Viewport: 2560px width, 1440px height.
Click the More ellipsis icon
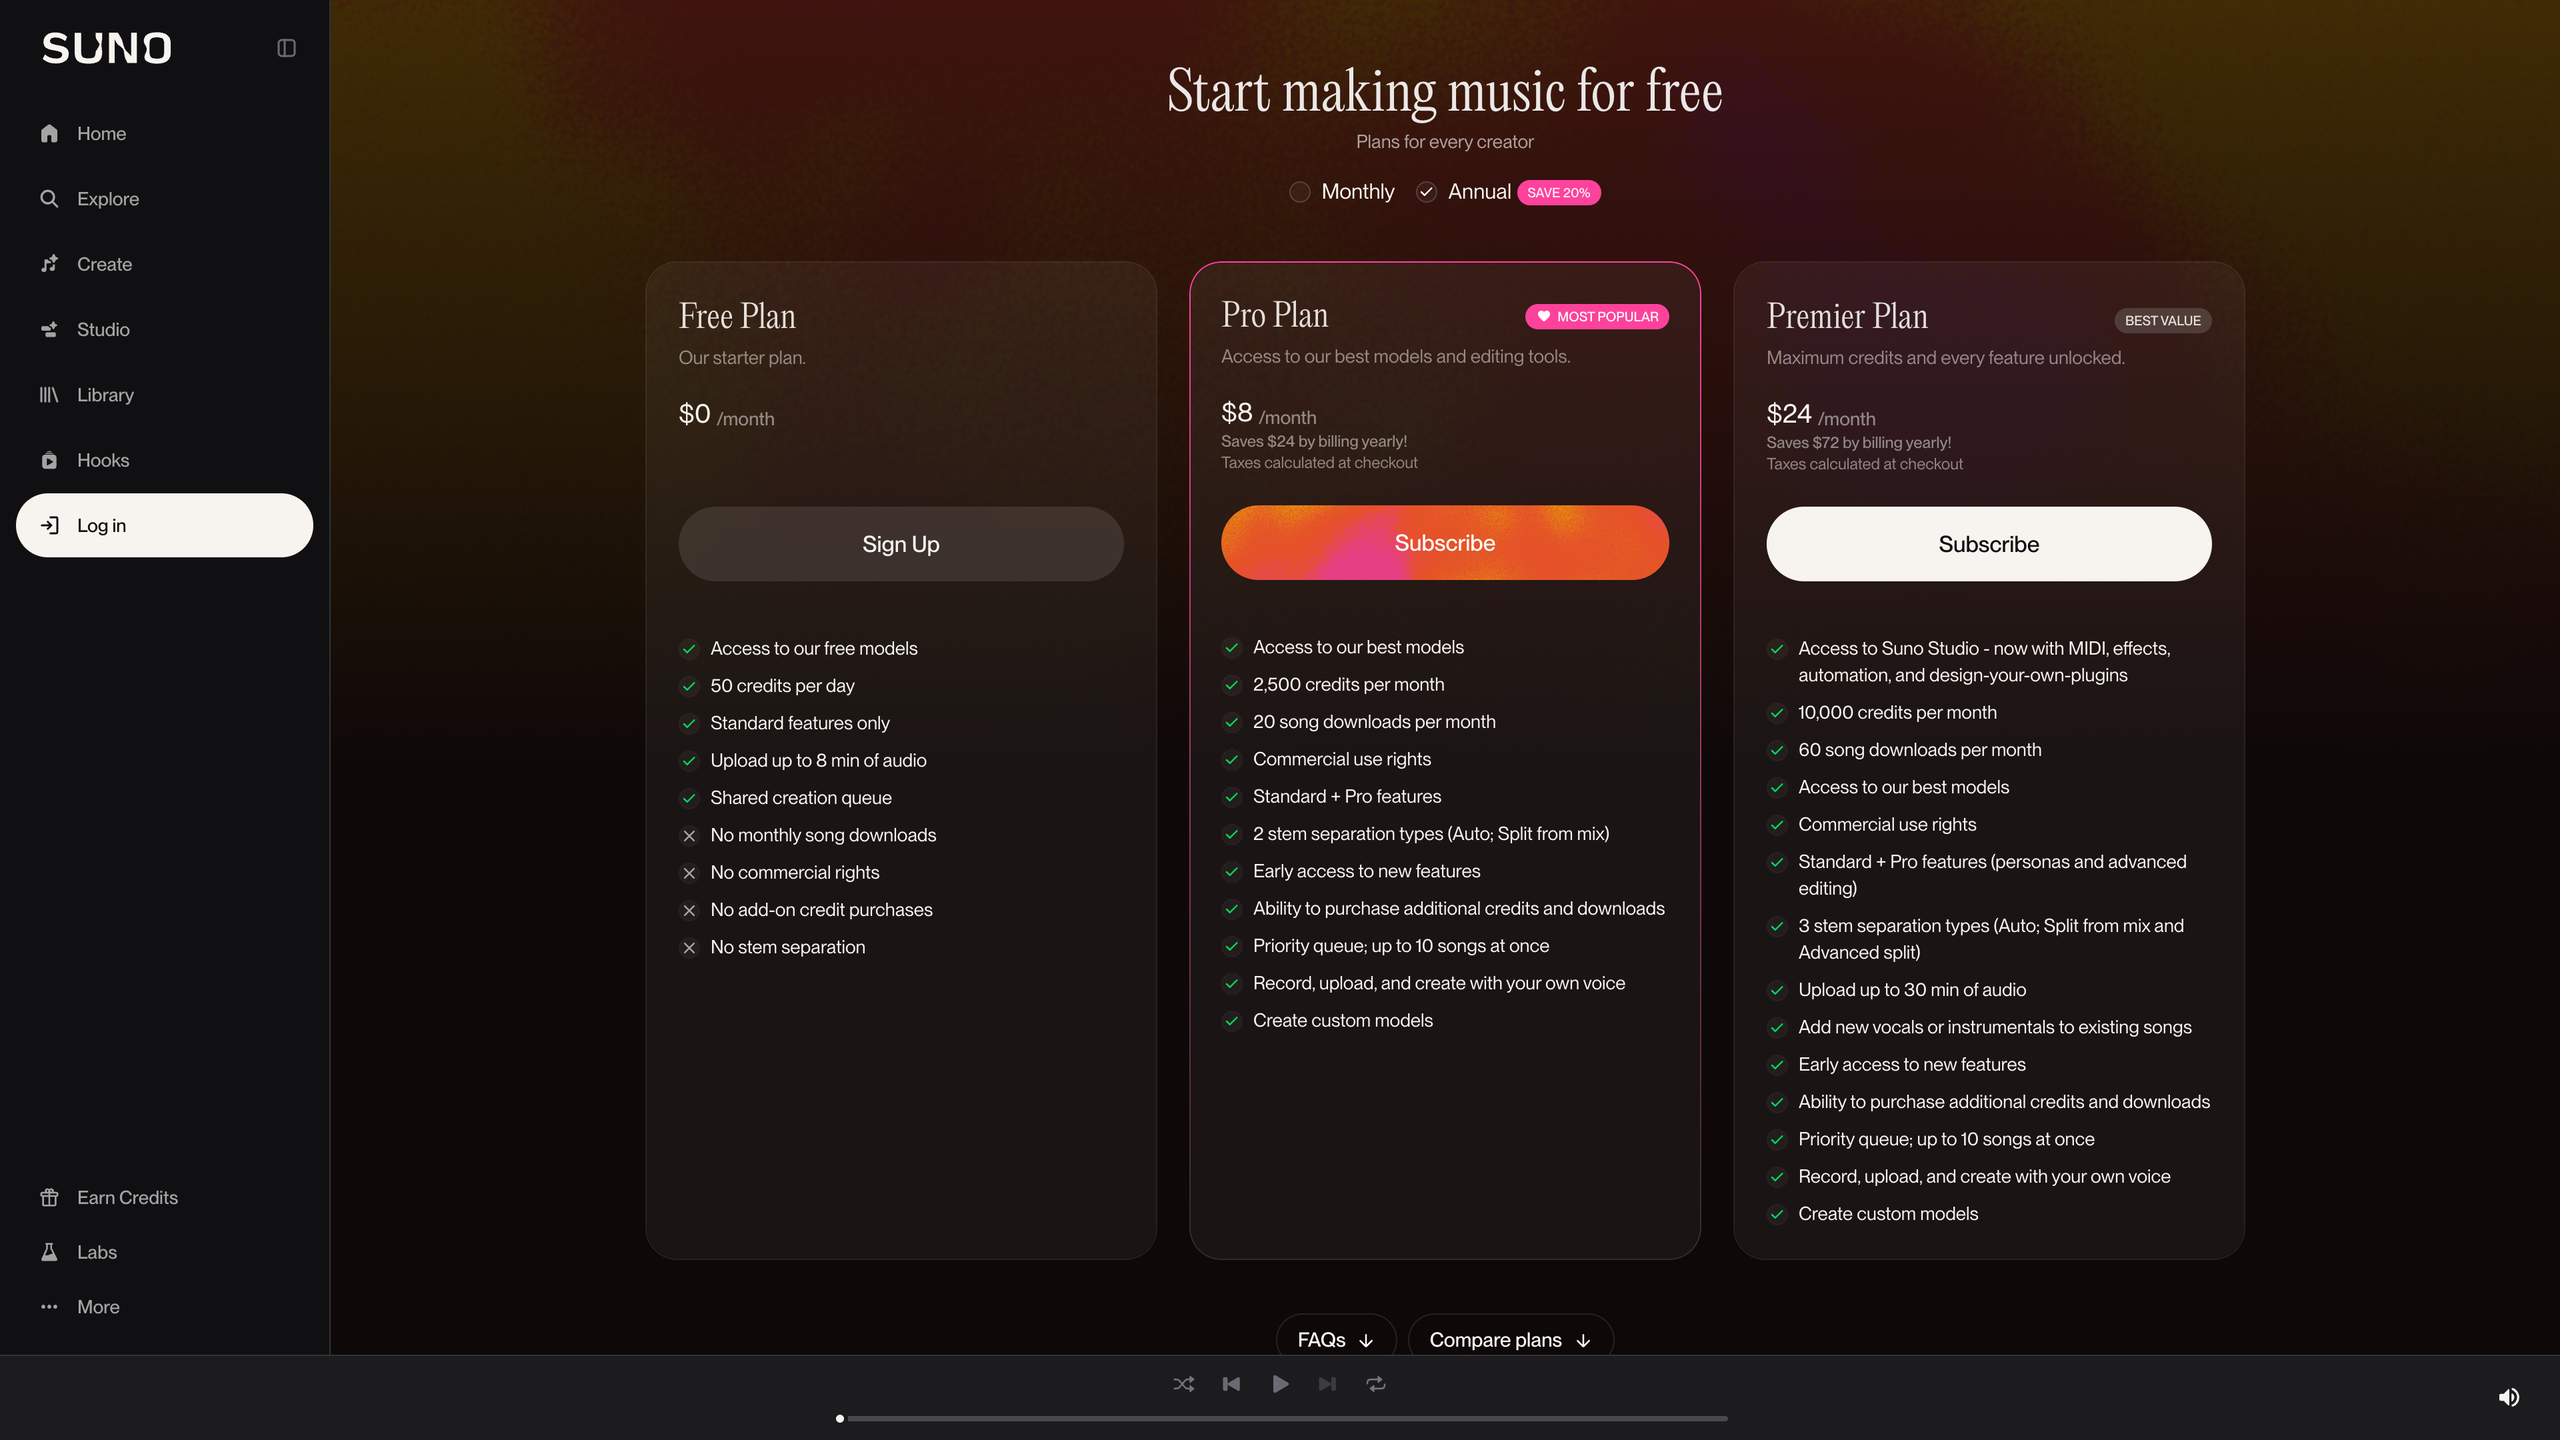[x=49, y=1307]
